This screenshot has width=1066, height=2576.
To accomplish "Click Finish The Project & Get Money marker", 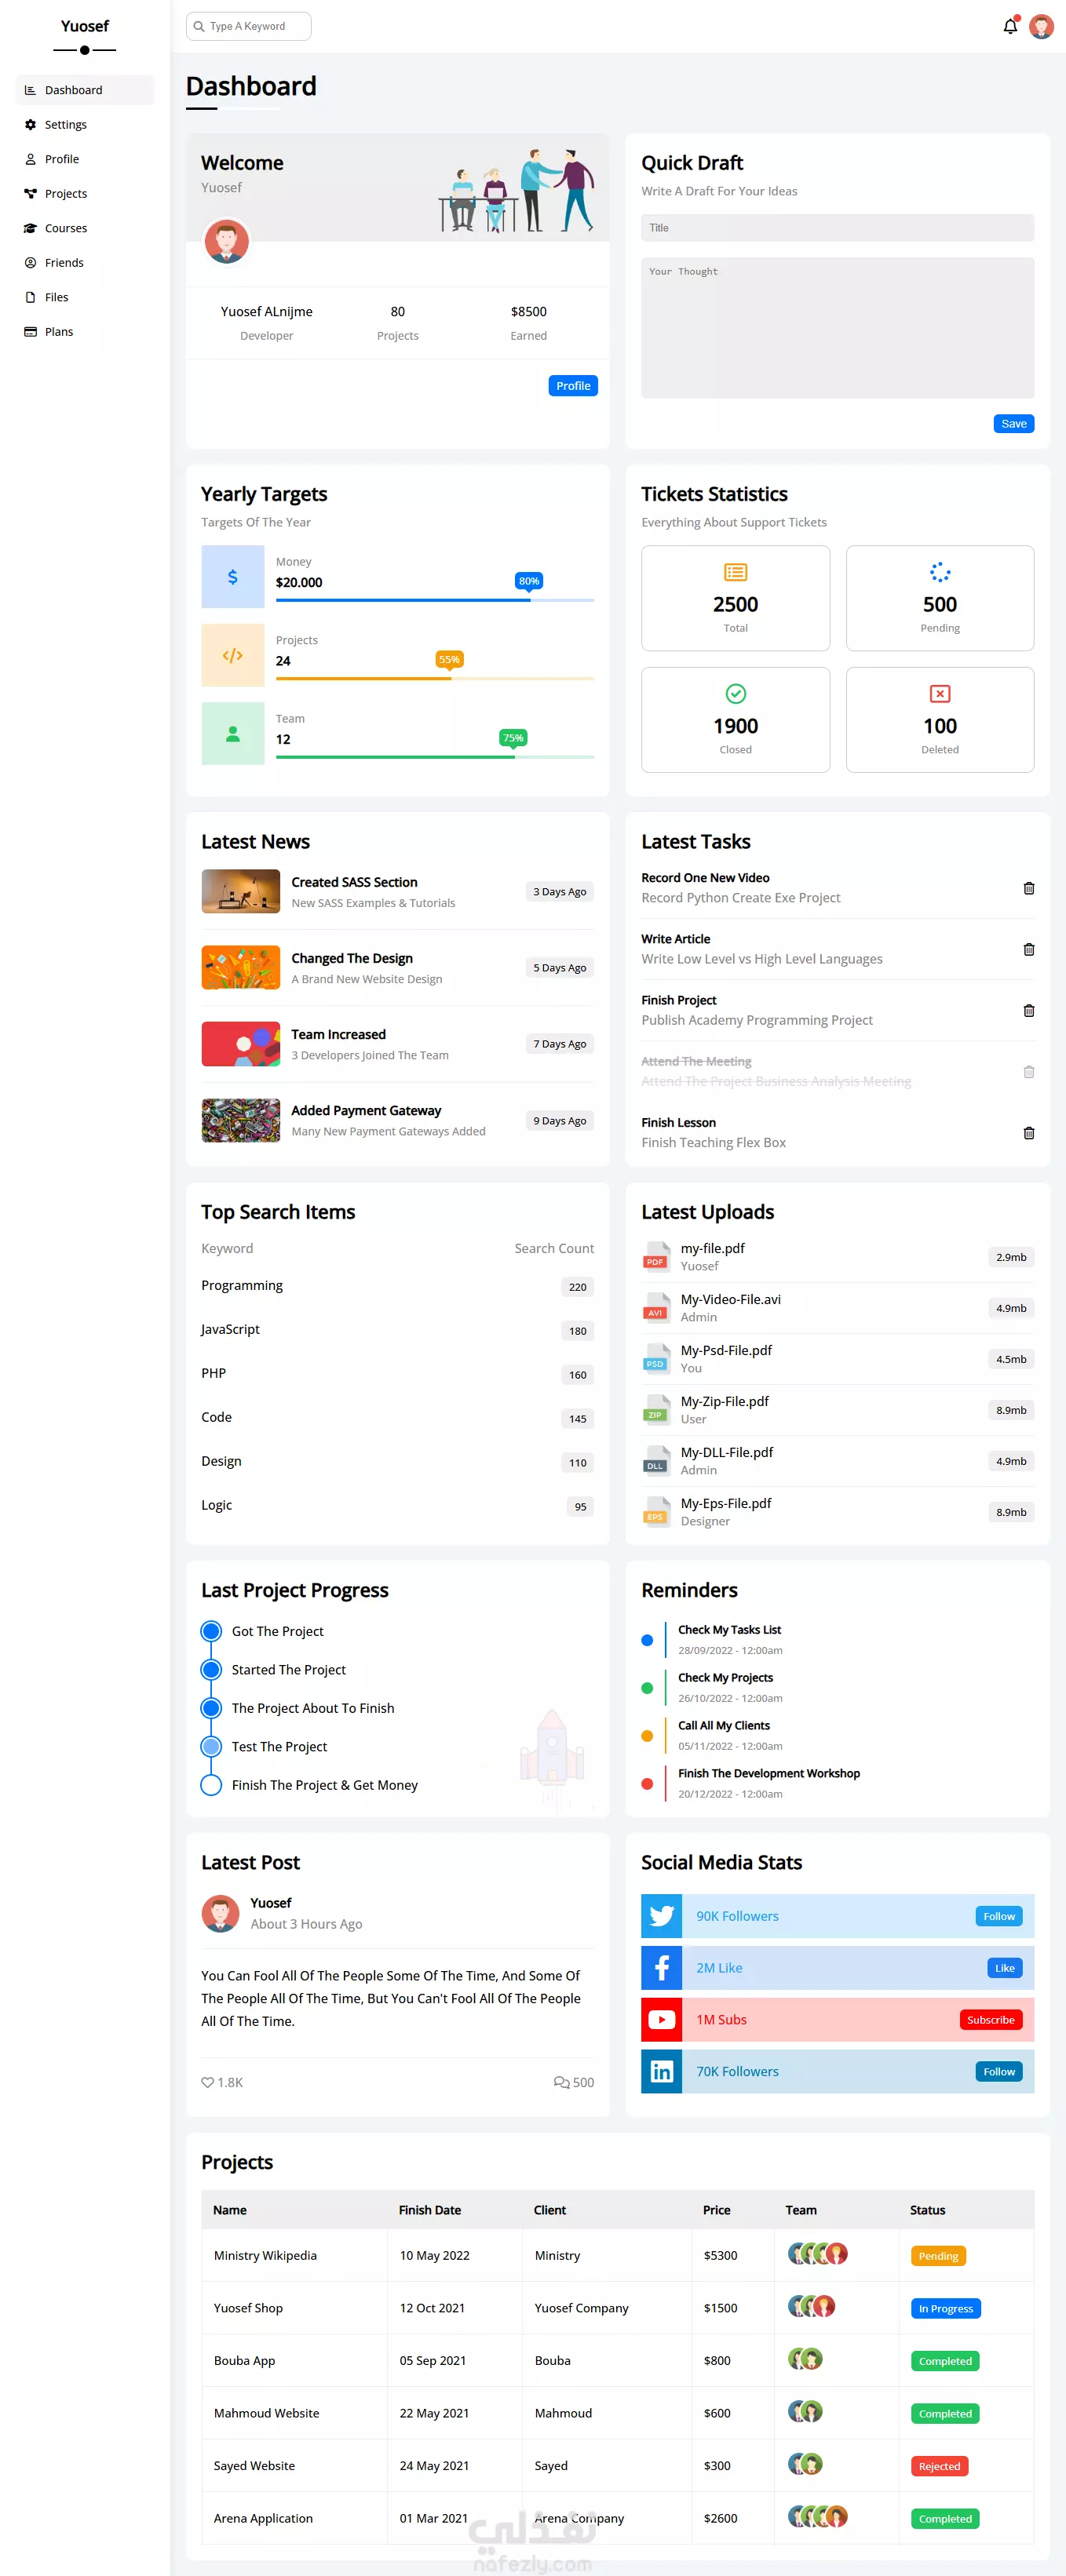I will (211, 1785).
